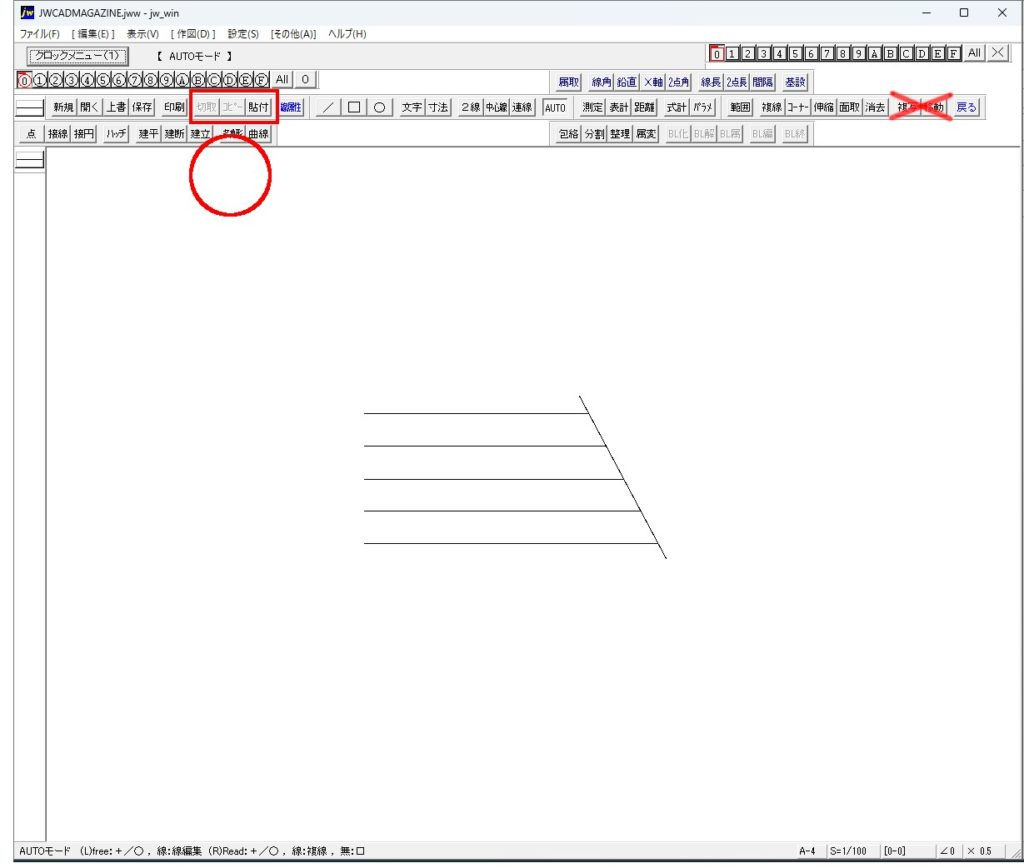1024x868 pixels.
Task: Select the rectangle (□) drawing tool
Action: tap(354, 108)
